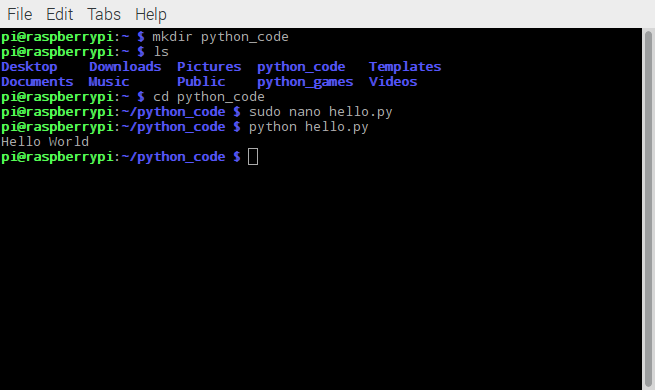Click the Desktop directory name
Screen dimensions: 655x390
pyautogui.click(x=29, y=67)
